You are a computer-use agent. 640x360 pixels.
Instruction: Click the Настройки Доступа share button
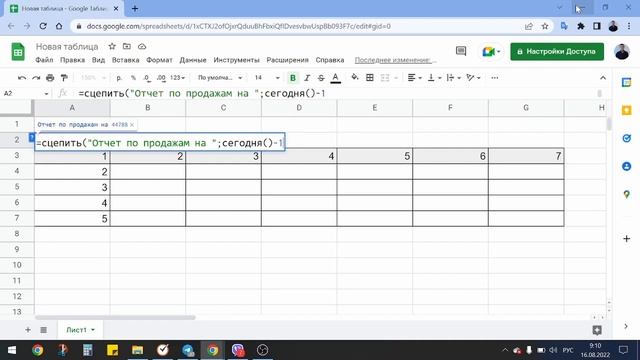point(557,52)
